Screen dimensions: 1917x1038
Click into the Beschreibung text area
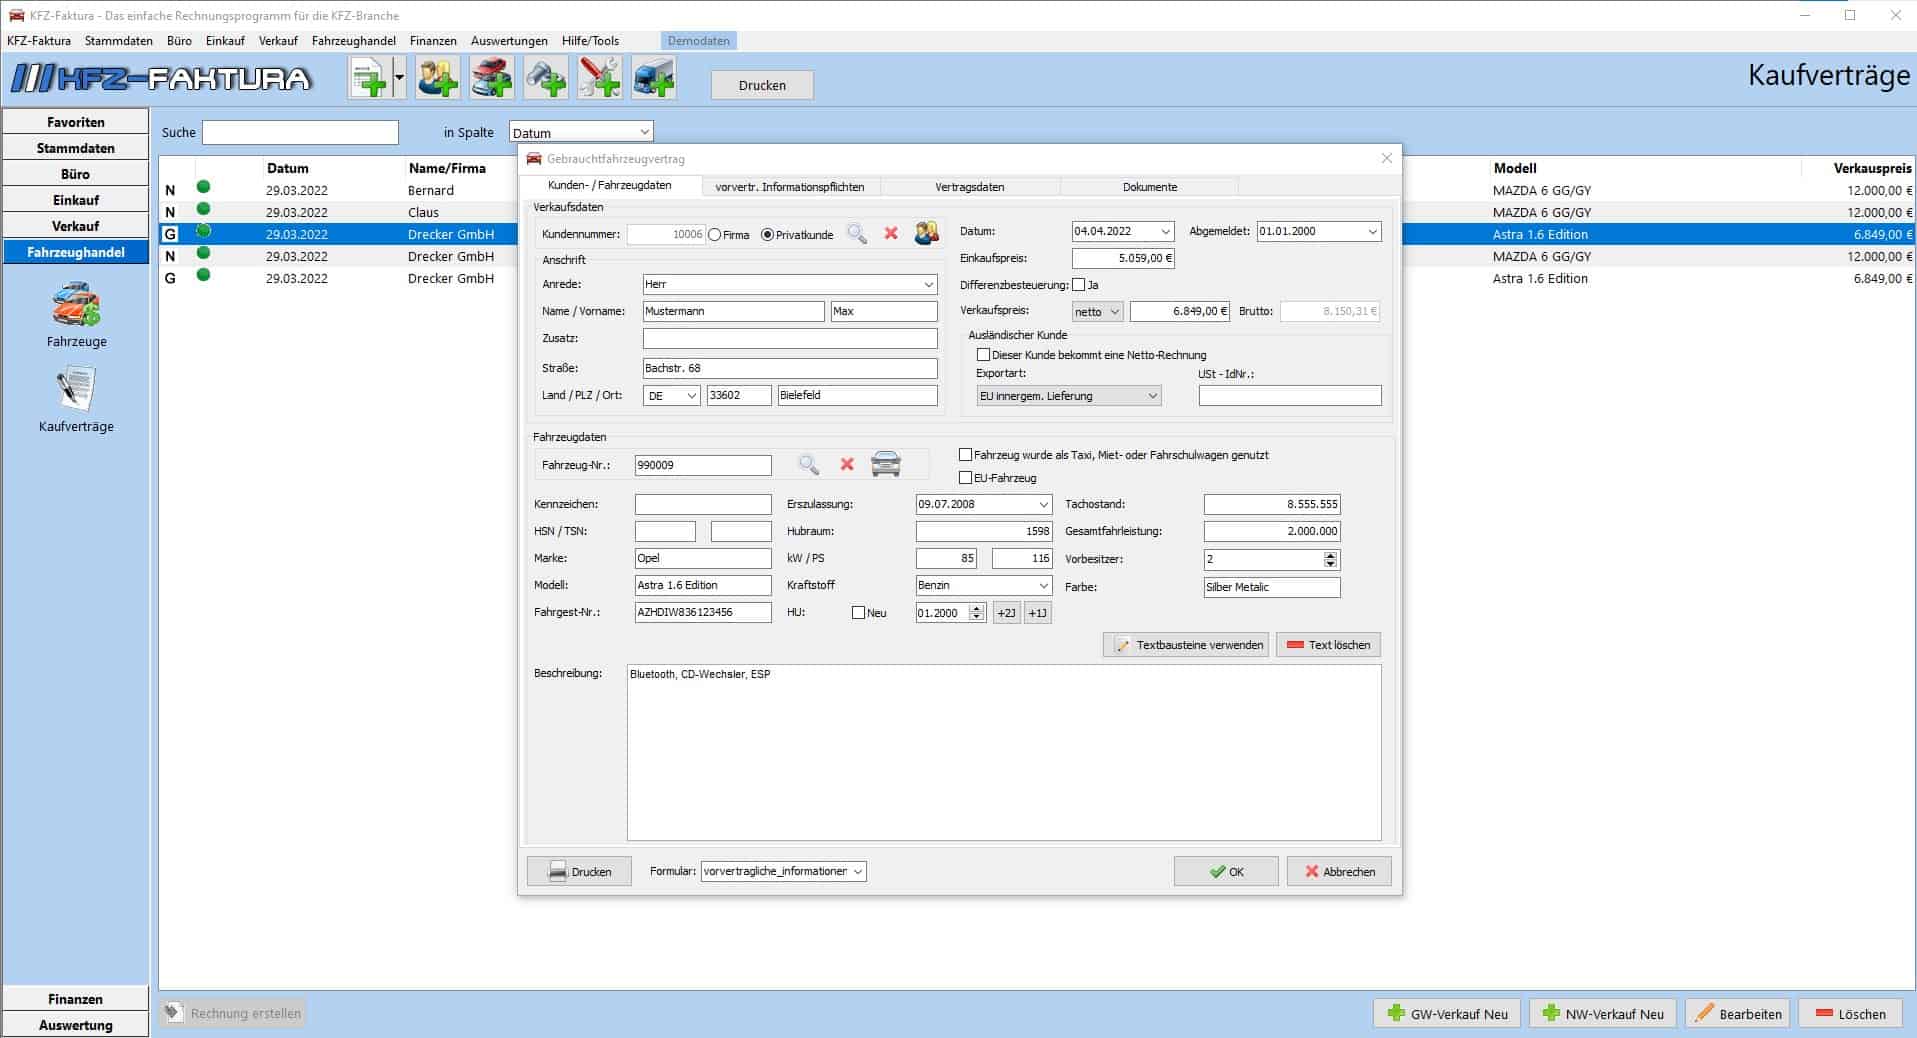(x=1003, y=752)
